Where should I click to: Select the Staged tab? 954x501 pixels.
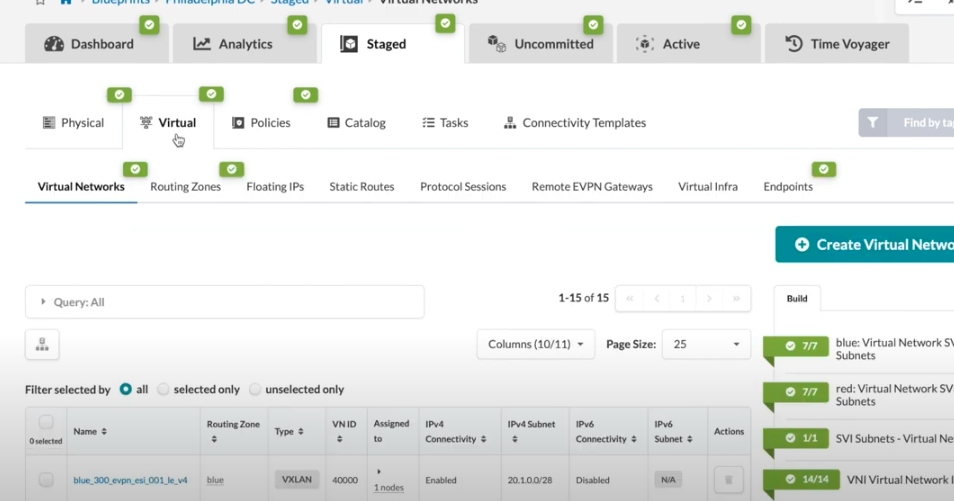click(x=392, y=44)
